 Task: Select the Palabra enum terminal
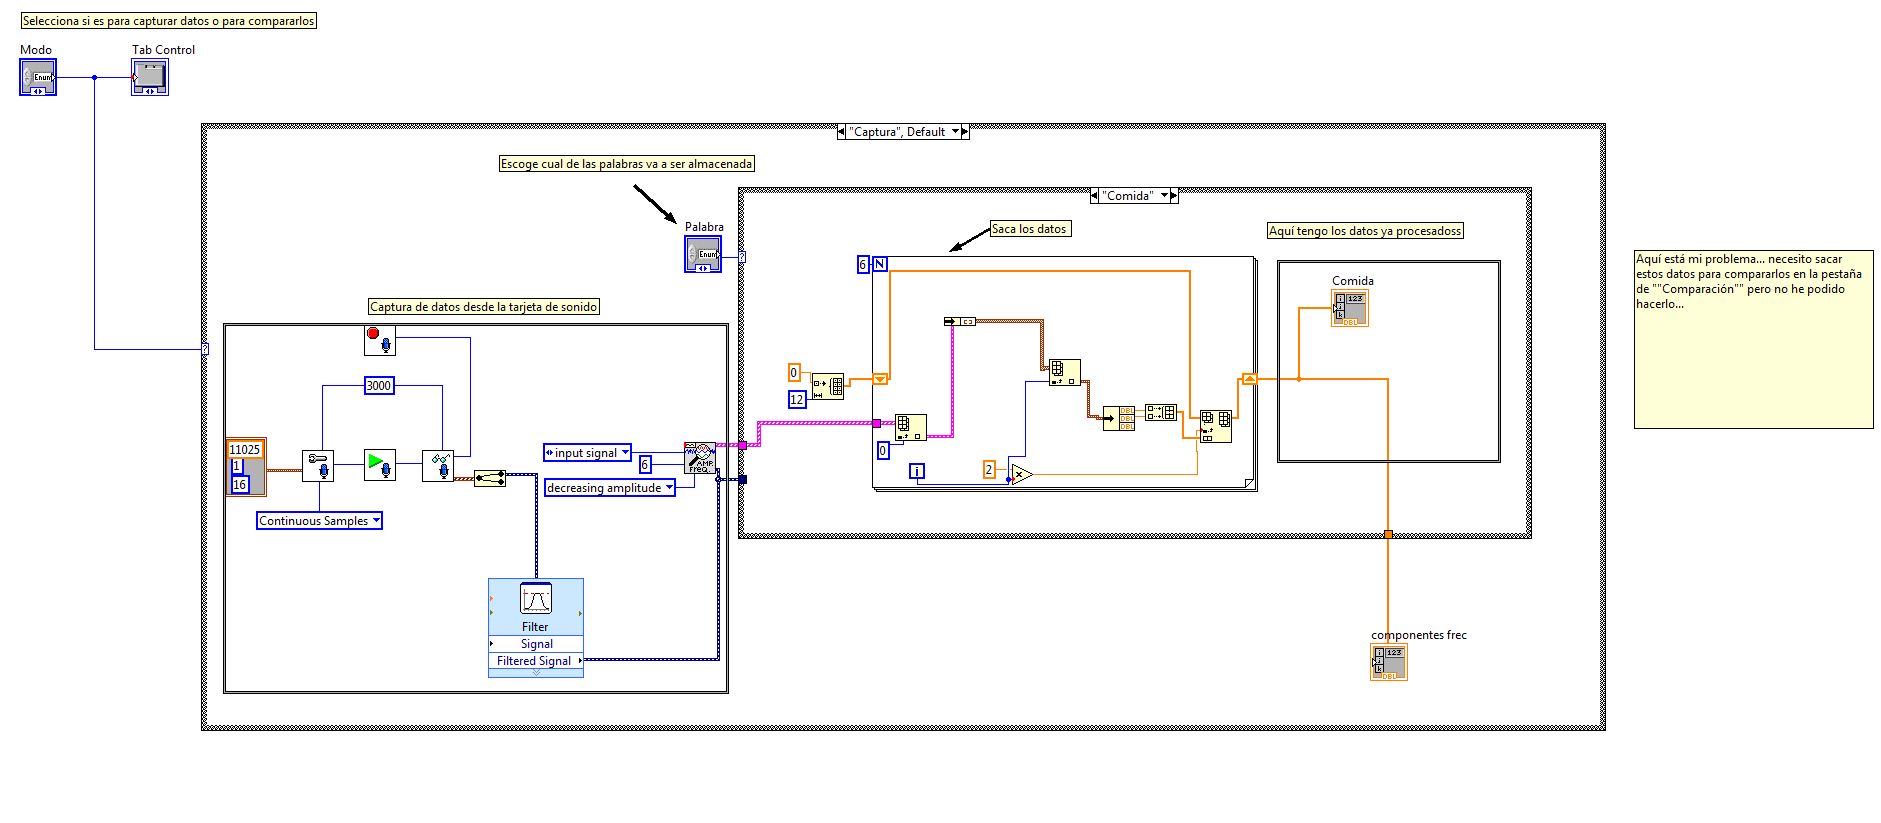click(x=703, y=254)
